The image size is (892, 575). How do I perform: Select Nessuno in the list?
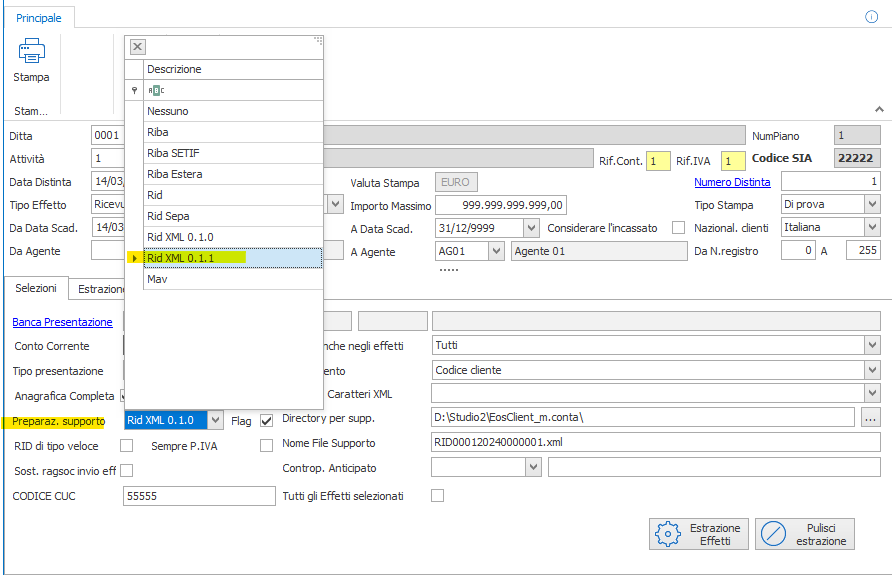tap(233, 111)
